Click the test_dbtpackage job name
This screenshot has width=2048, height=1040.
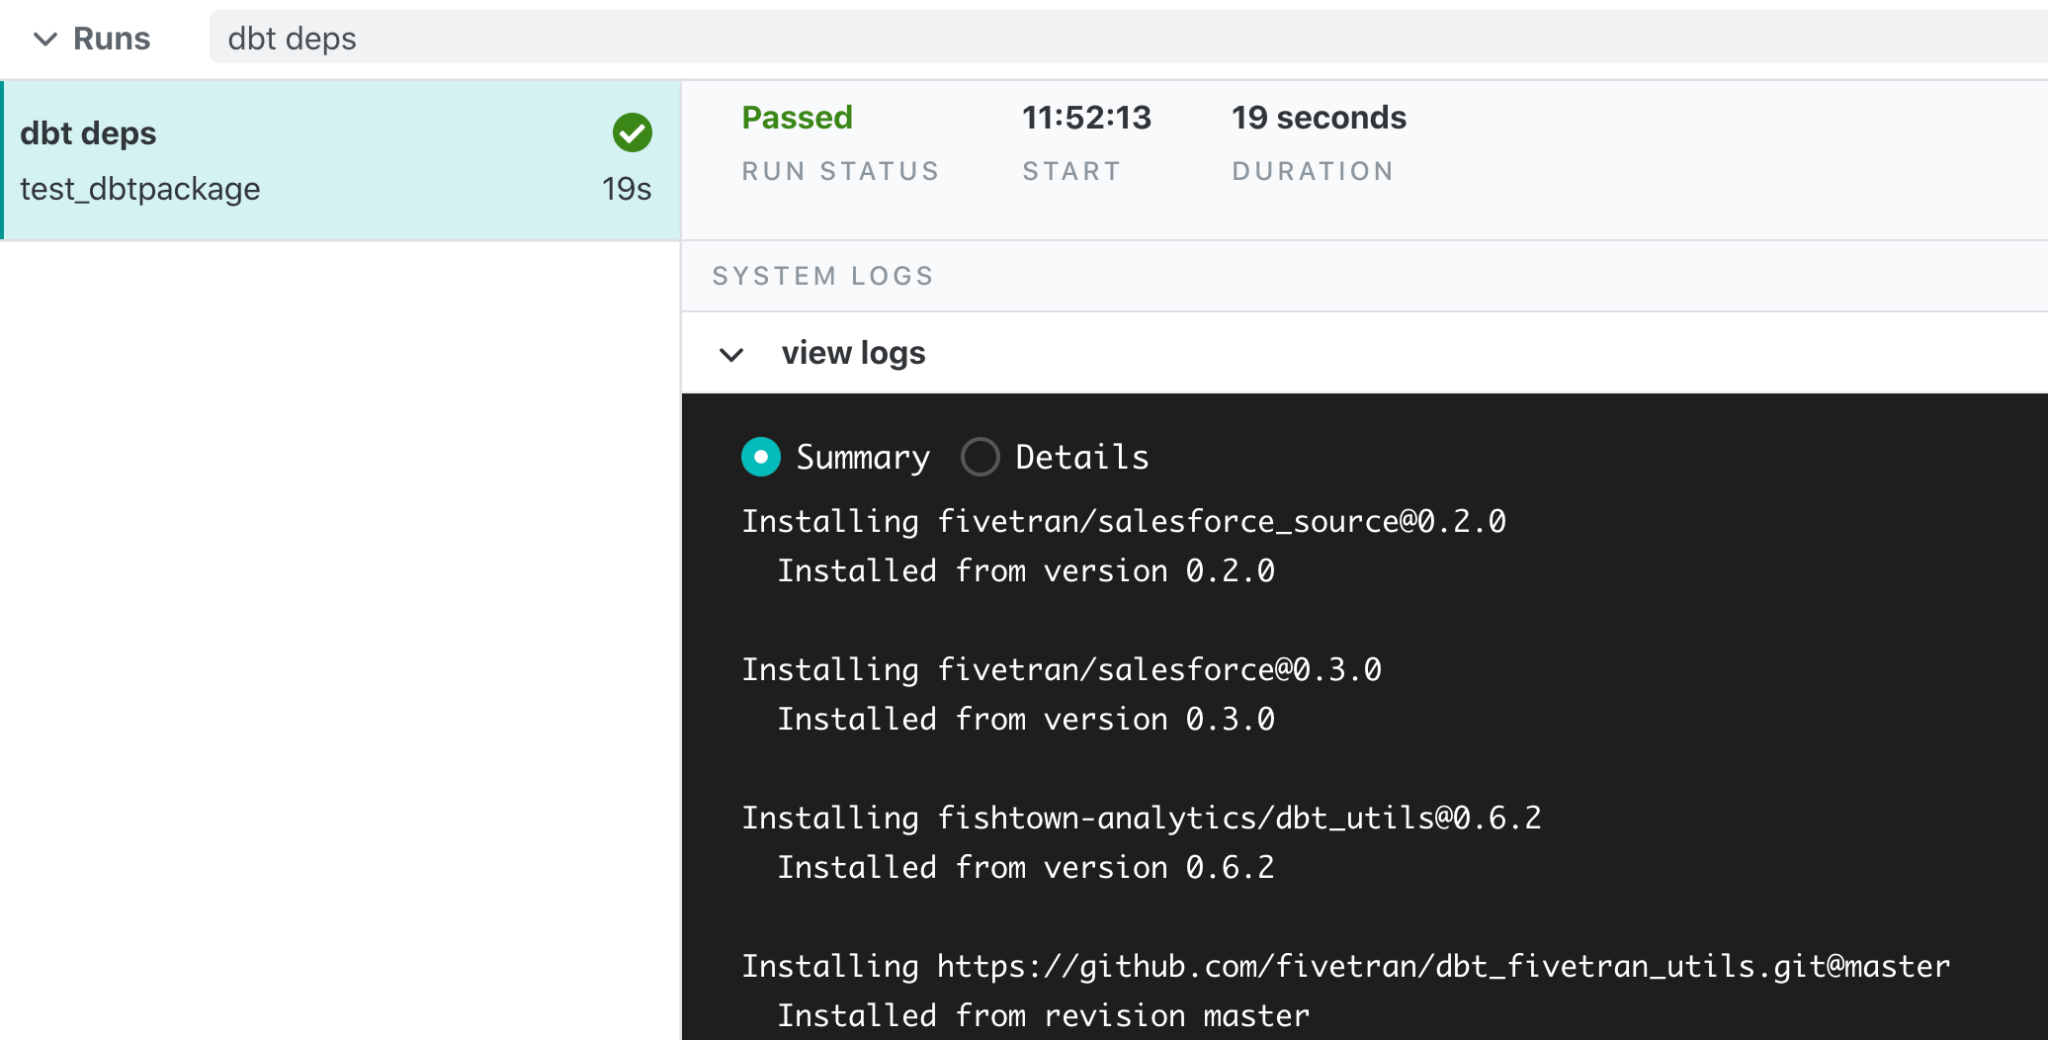pos(139,188)
